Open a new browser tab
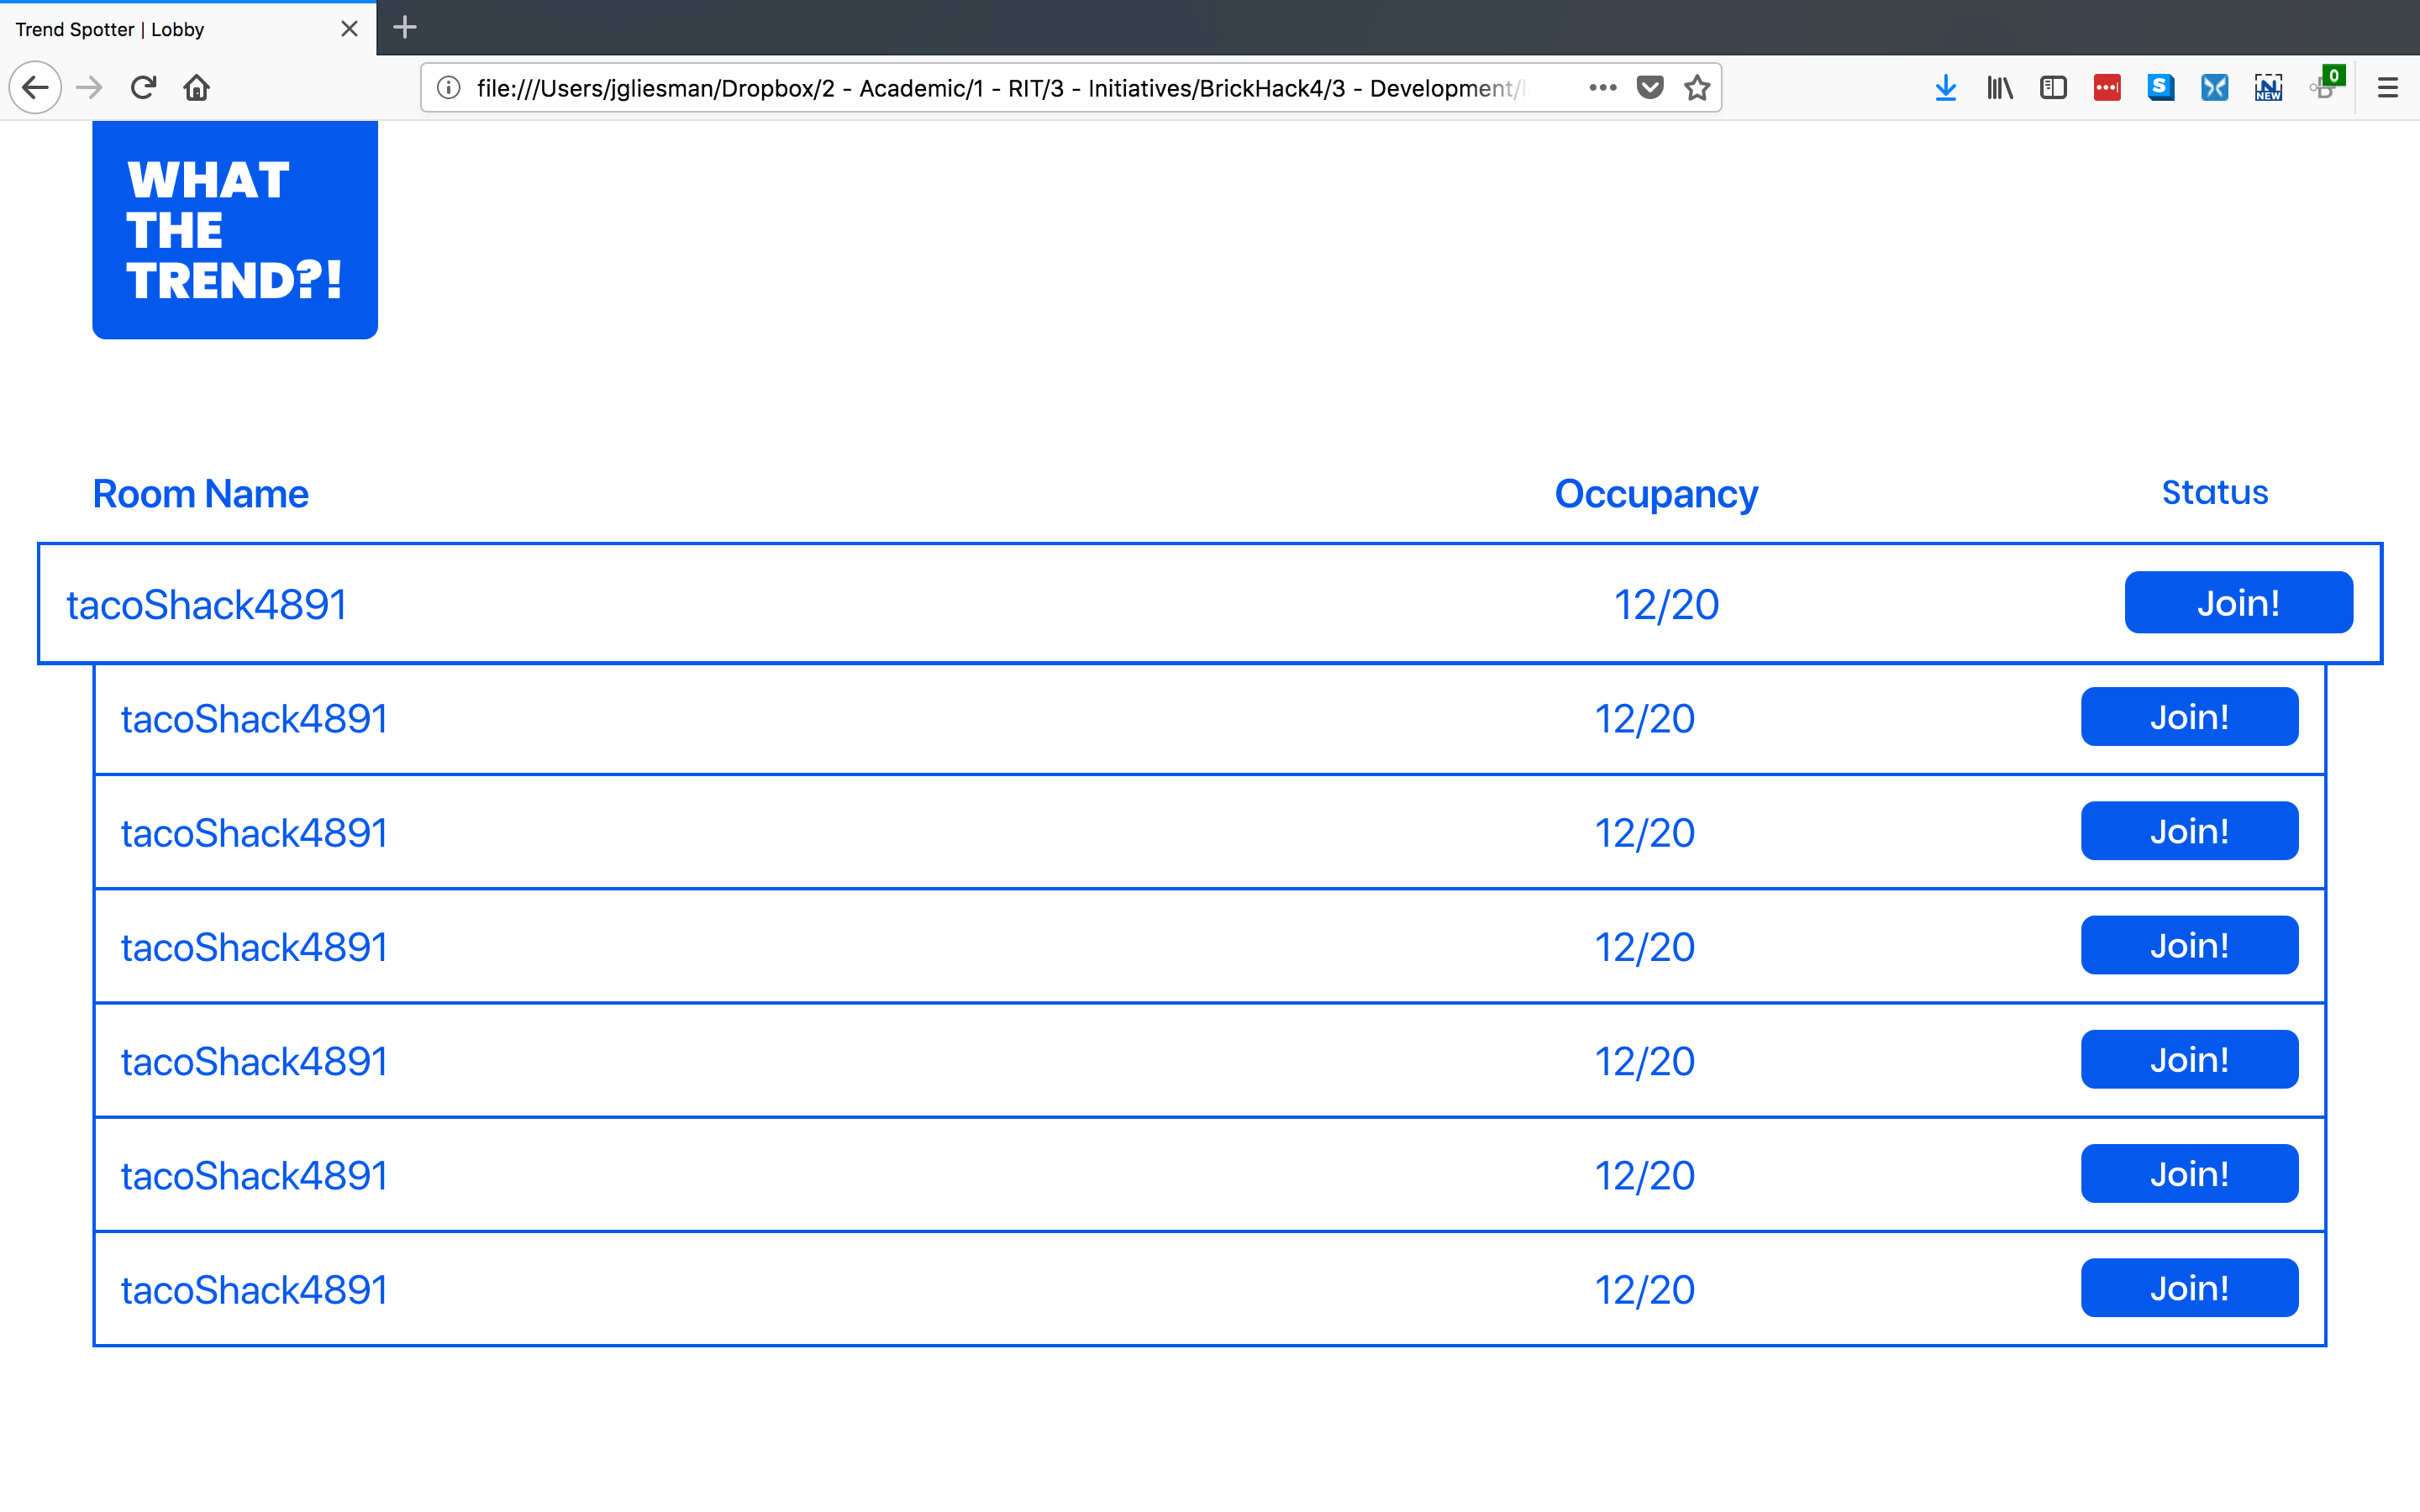Image resolution: width=2420 pixels, height=1512 pixels. pyautogui.click(x=405, y=28)
